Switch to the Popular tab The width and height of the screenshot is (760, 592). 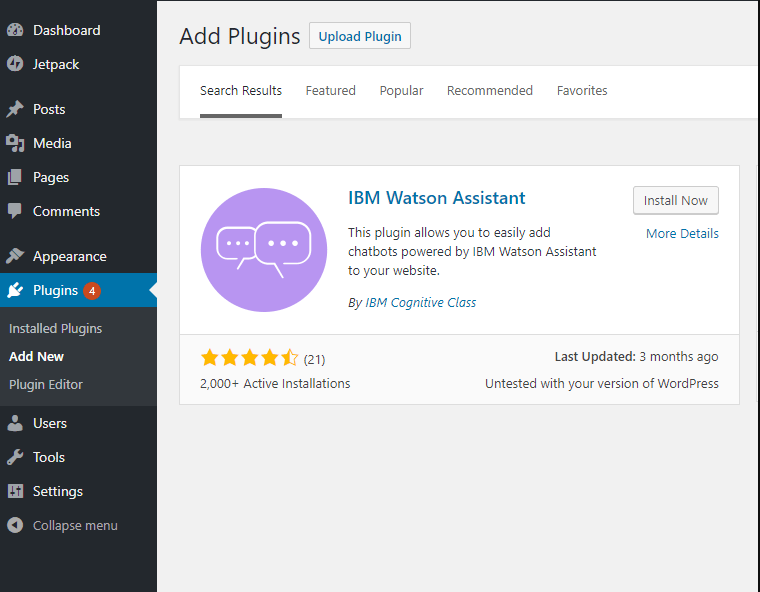[401, 91]
